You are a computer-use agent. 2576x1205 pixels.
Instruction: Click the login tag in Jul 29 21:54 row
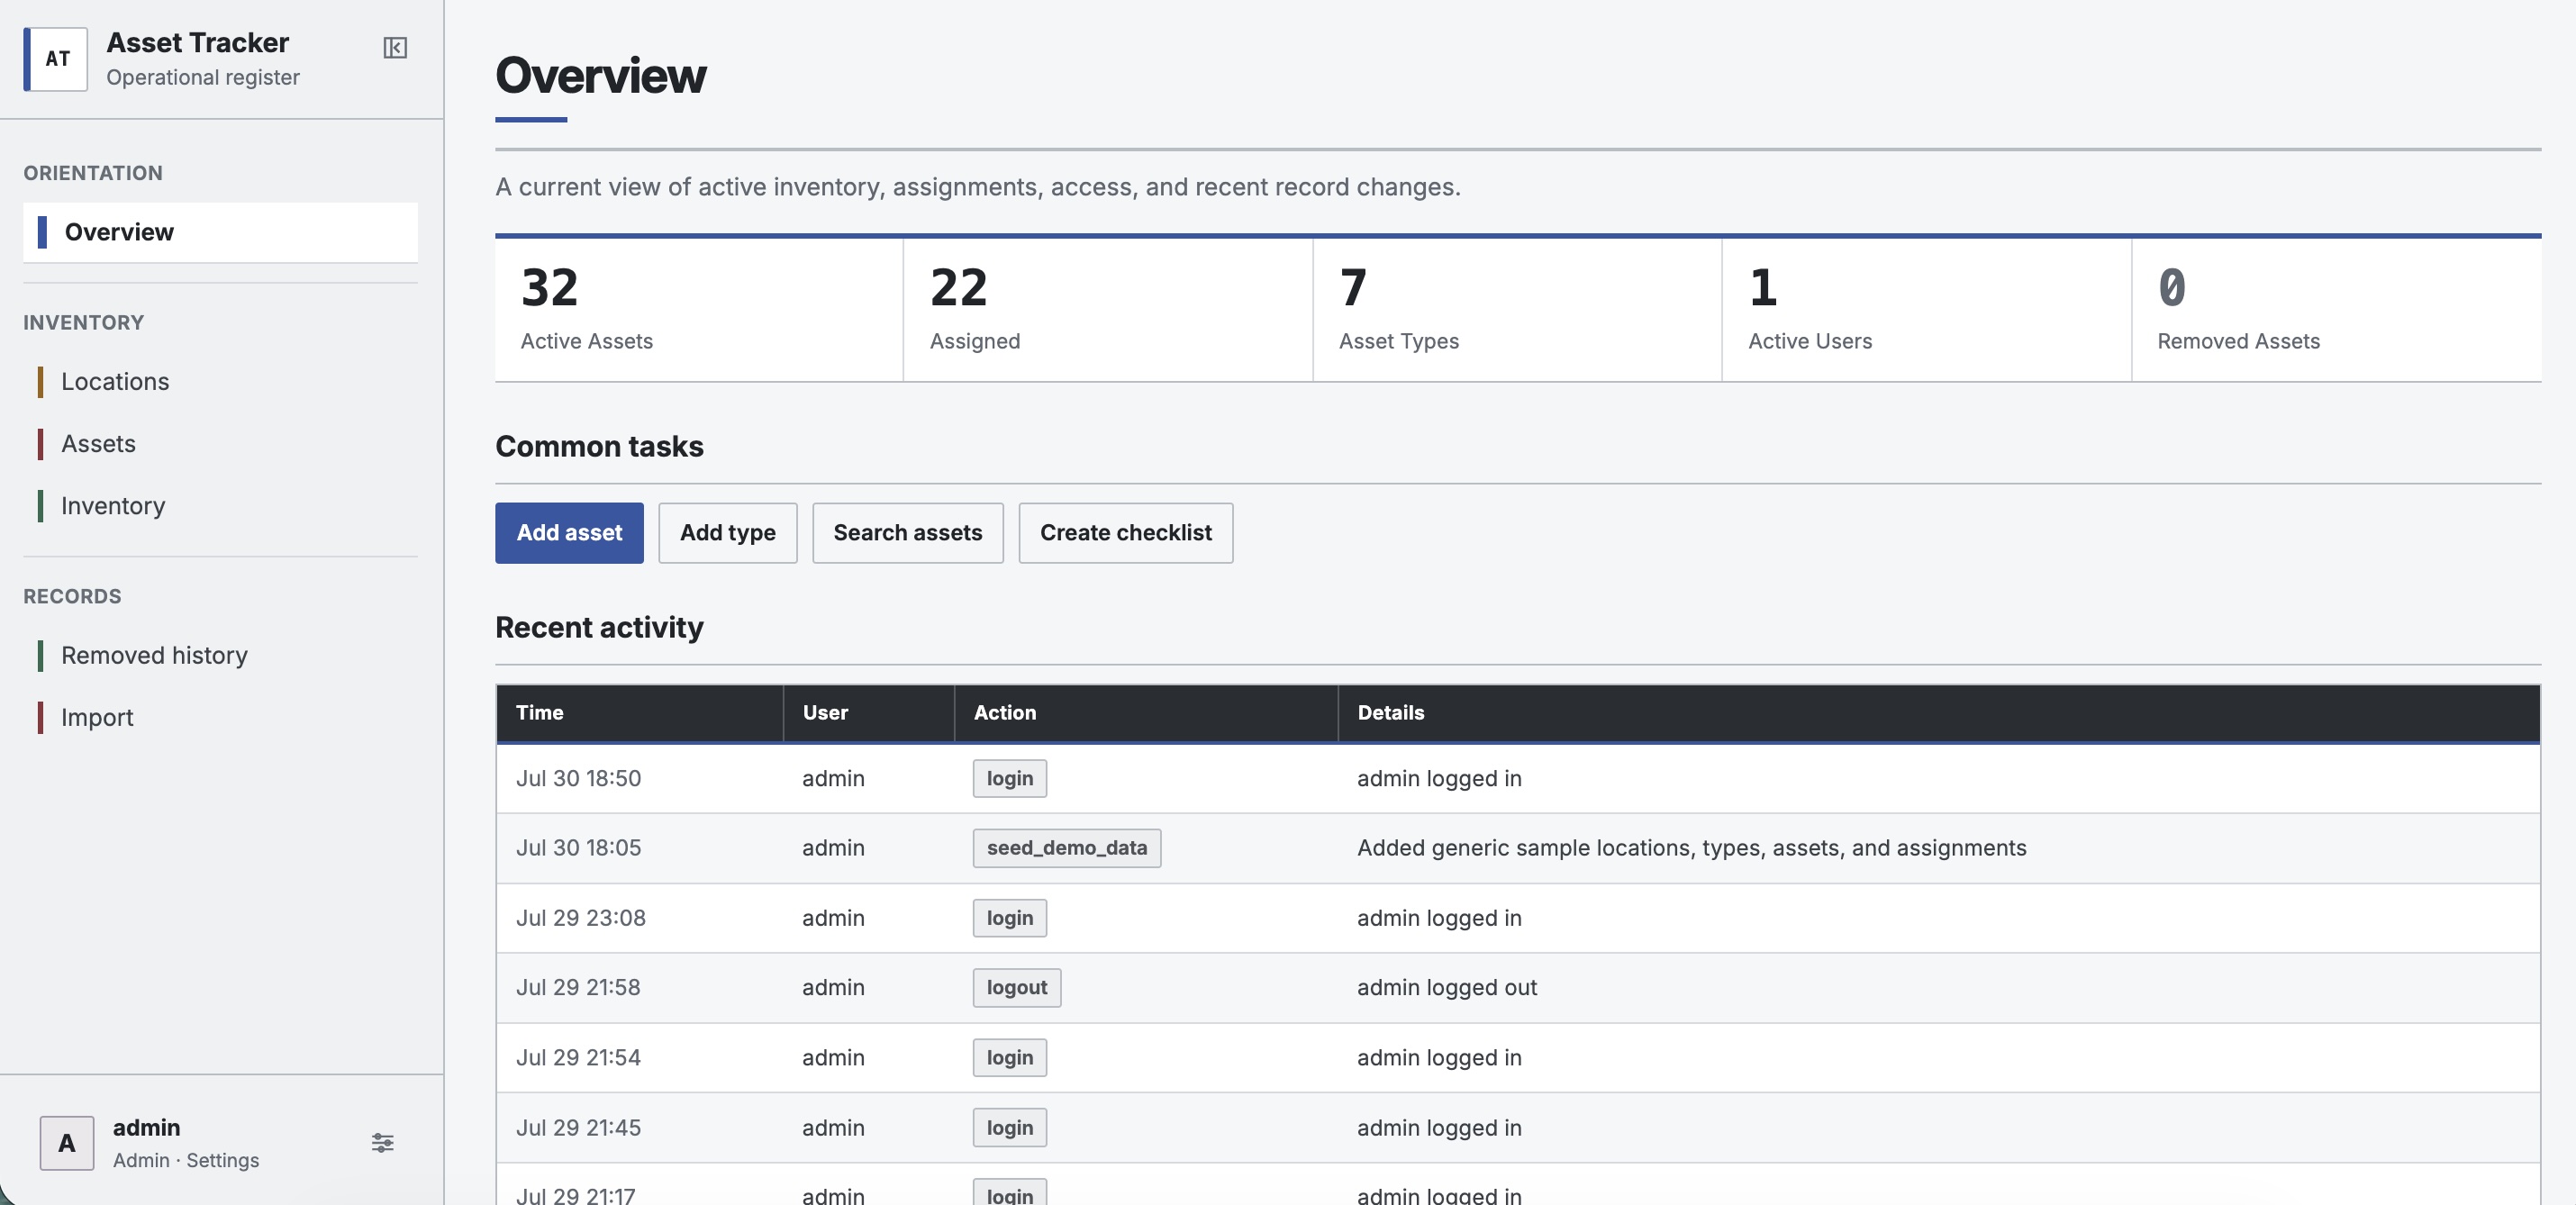tap(1010, 1058)
